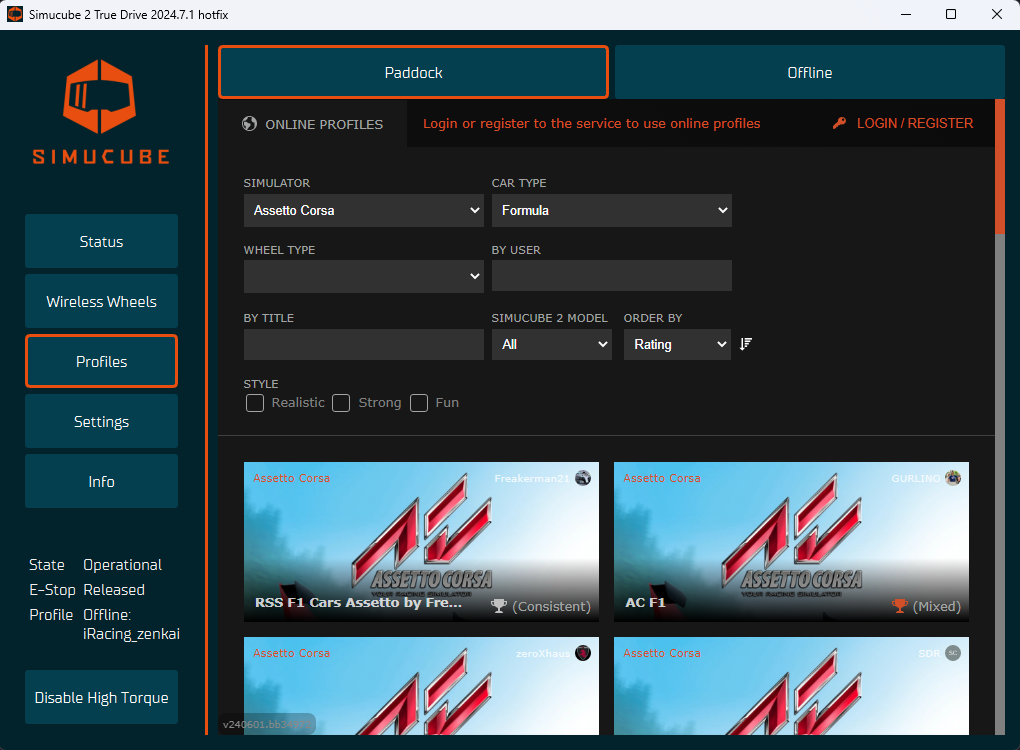Screen dimensions: 1020x750
Task: Select the Paddock tab
Action: pyautogui.click(x=413, y=73)
